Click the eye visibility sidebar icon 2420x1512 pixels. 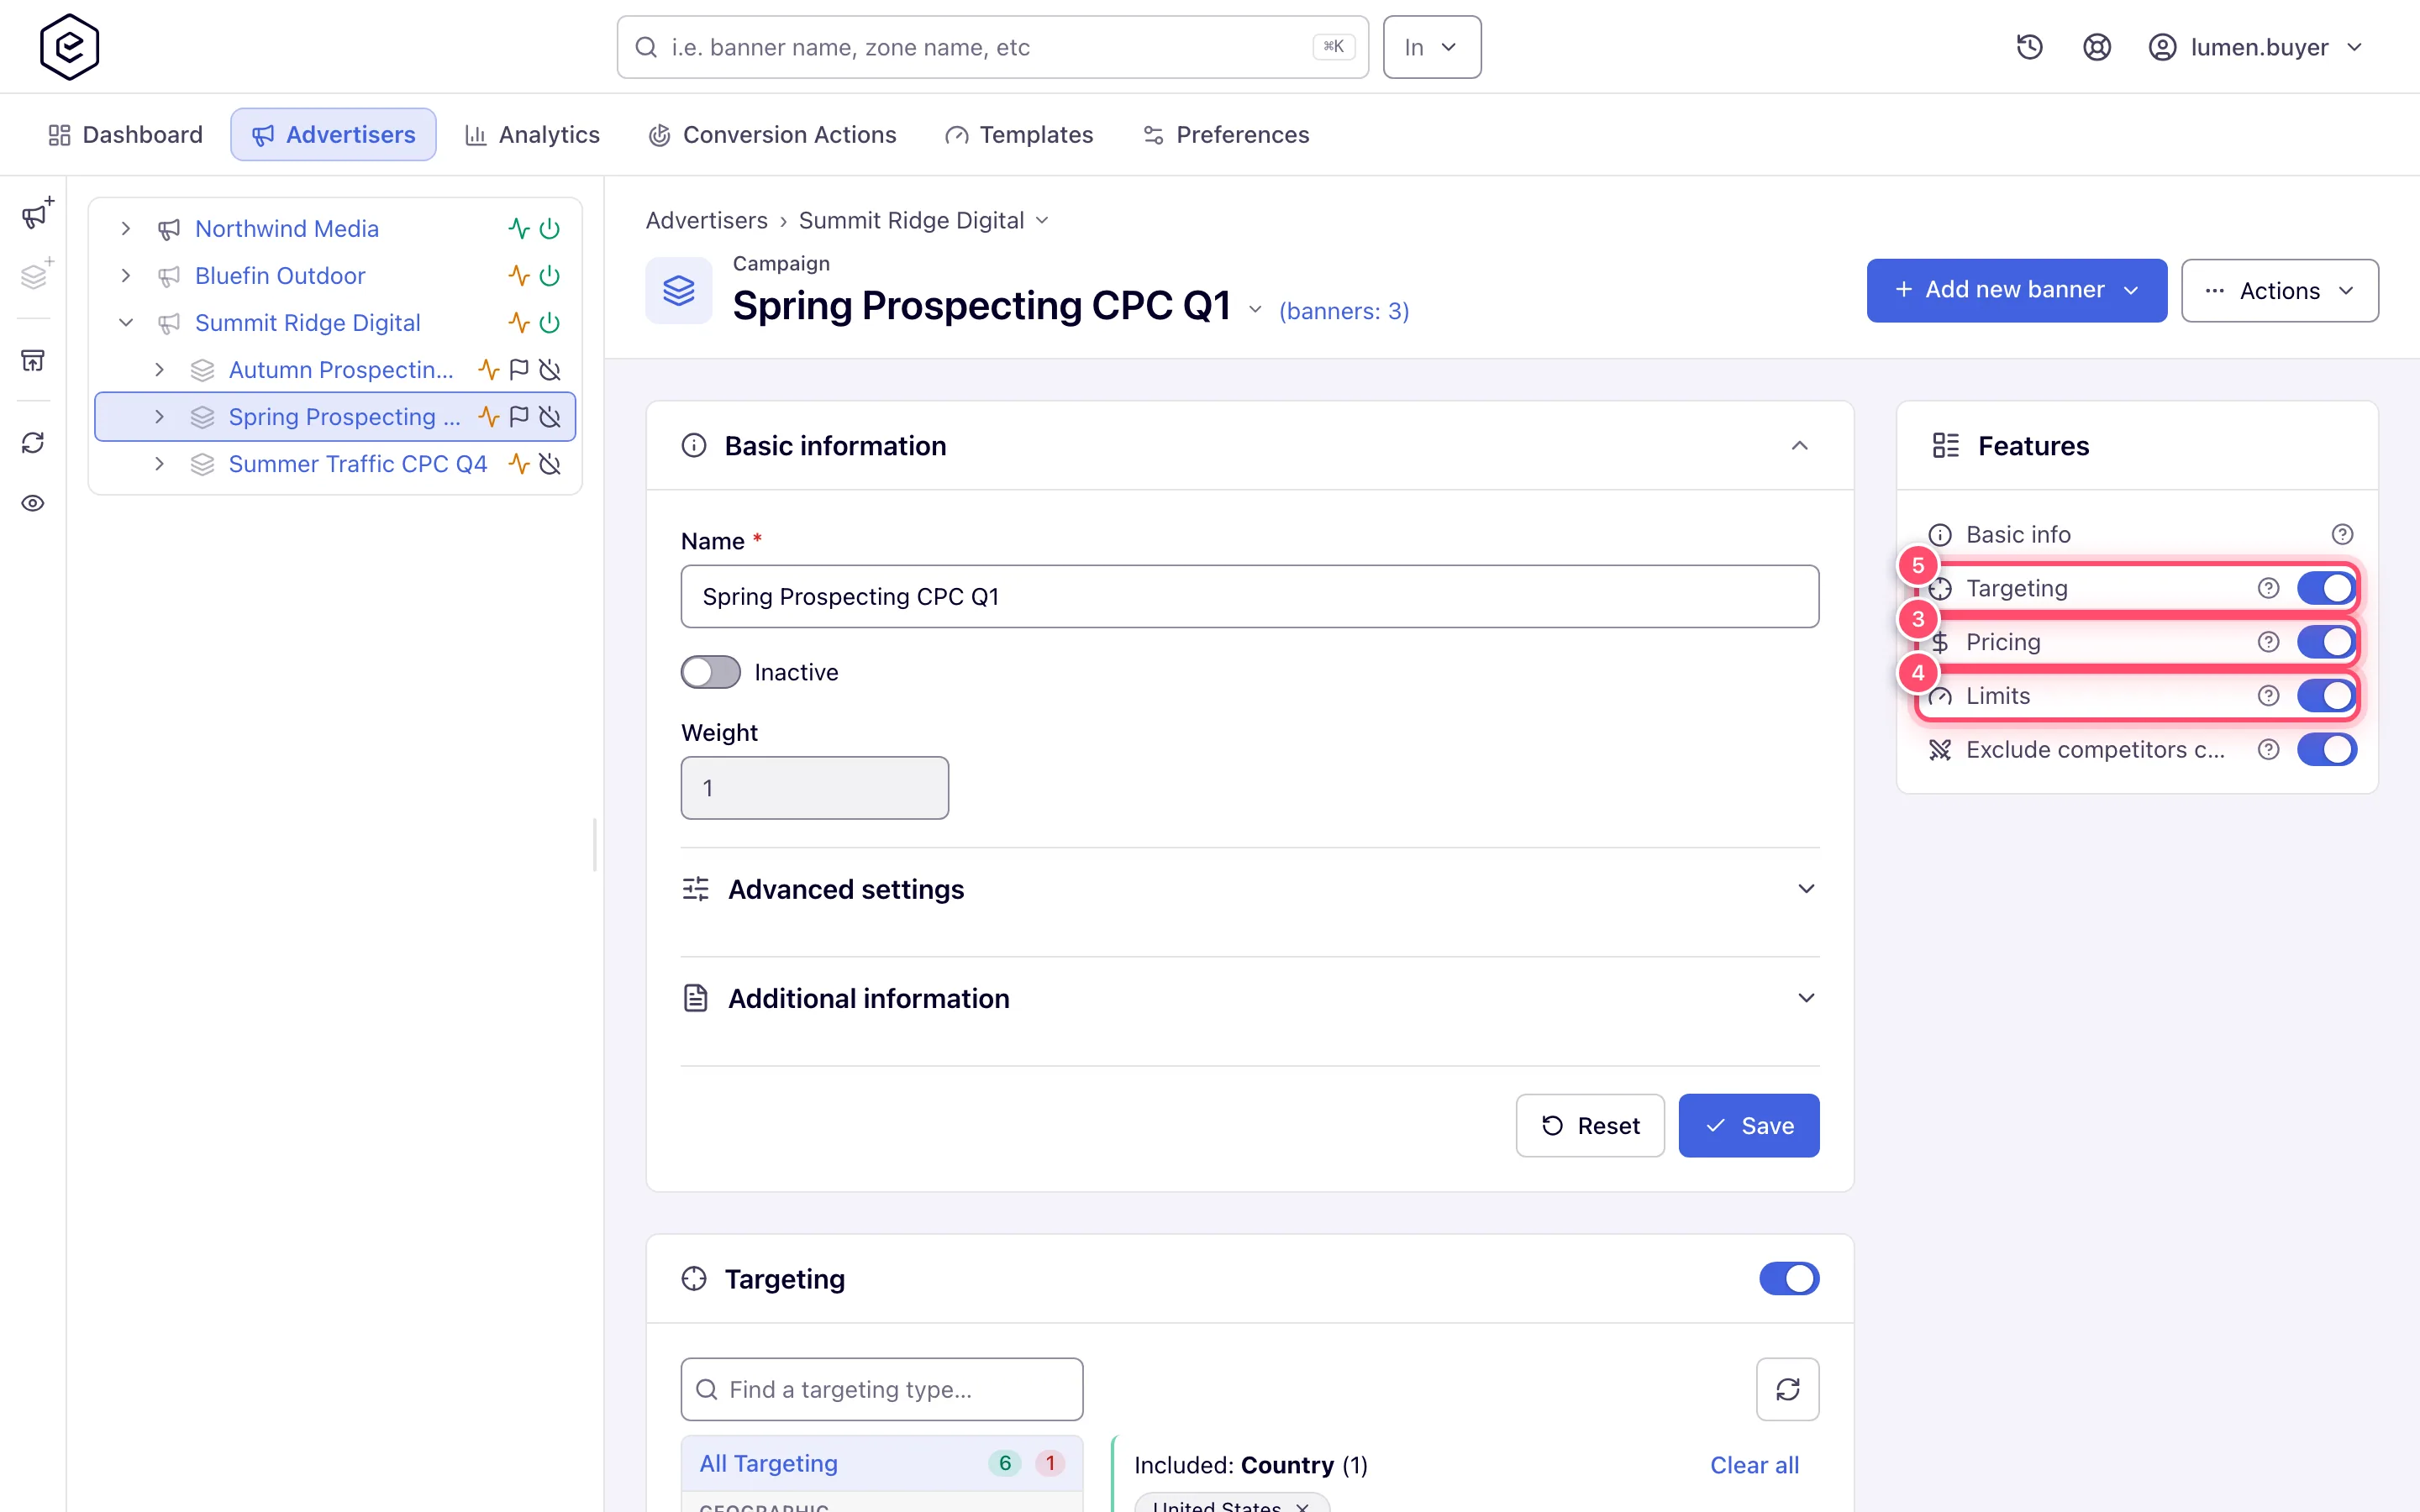33,503
